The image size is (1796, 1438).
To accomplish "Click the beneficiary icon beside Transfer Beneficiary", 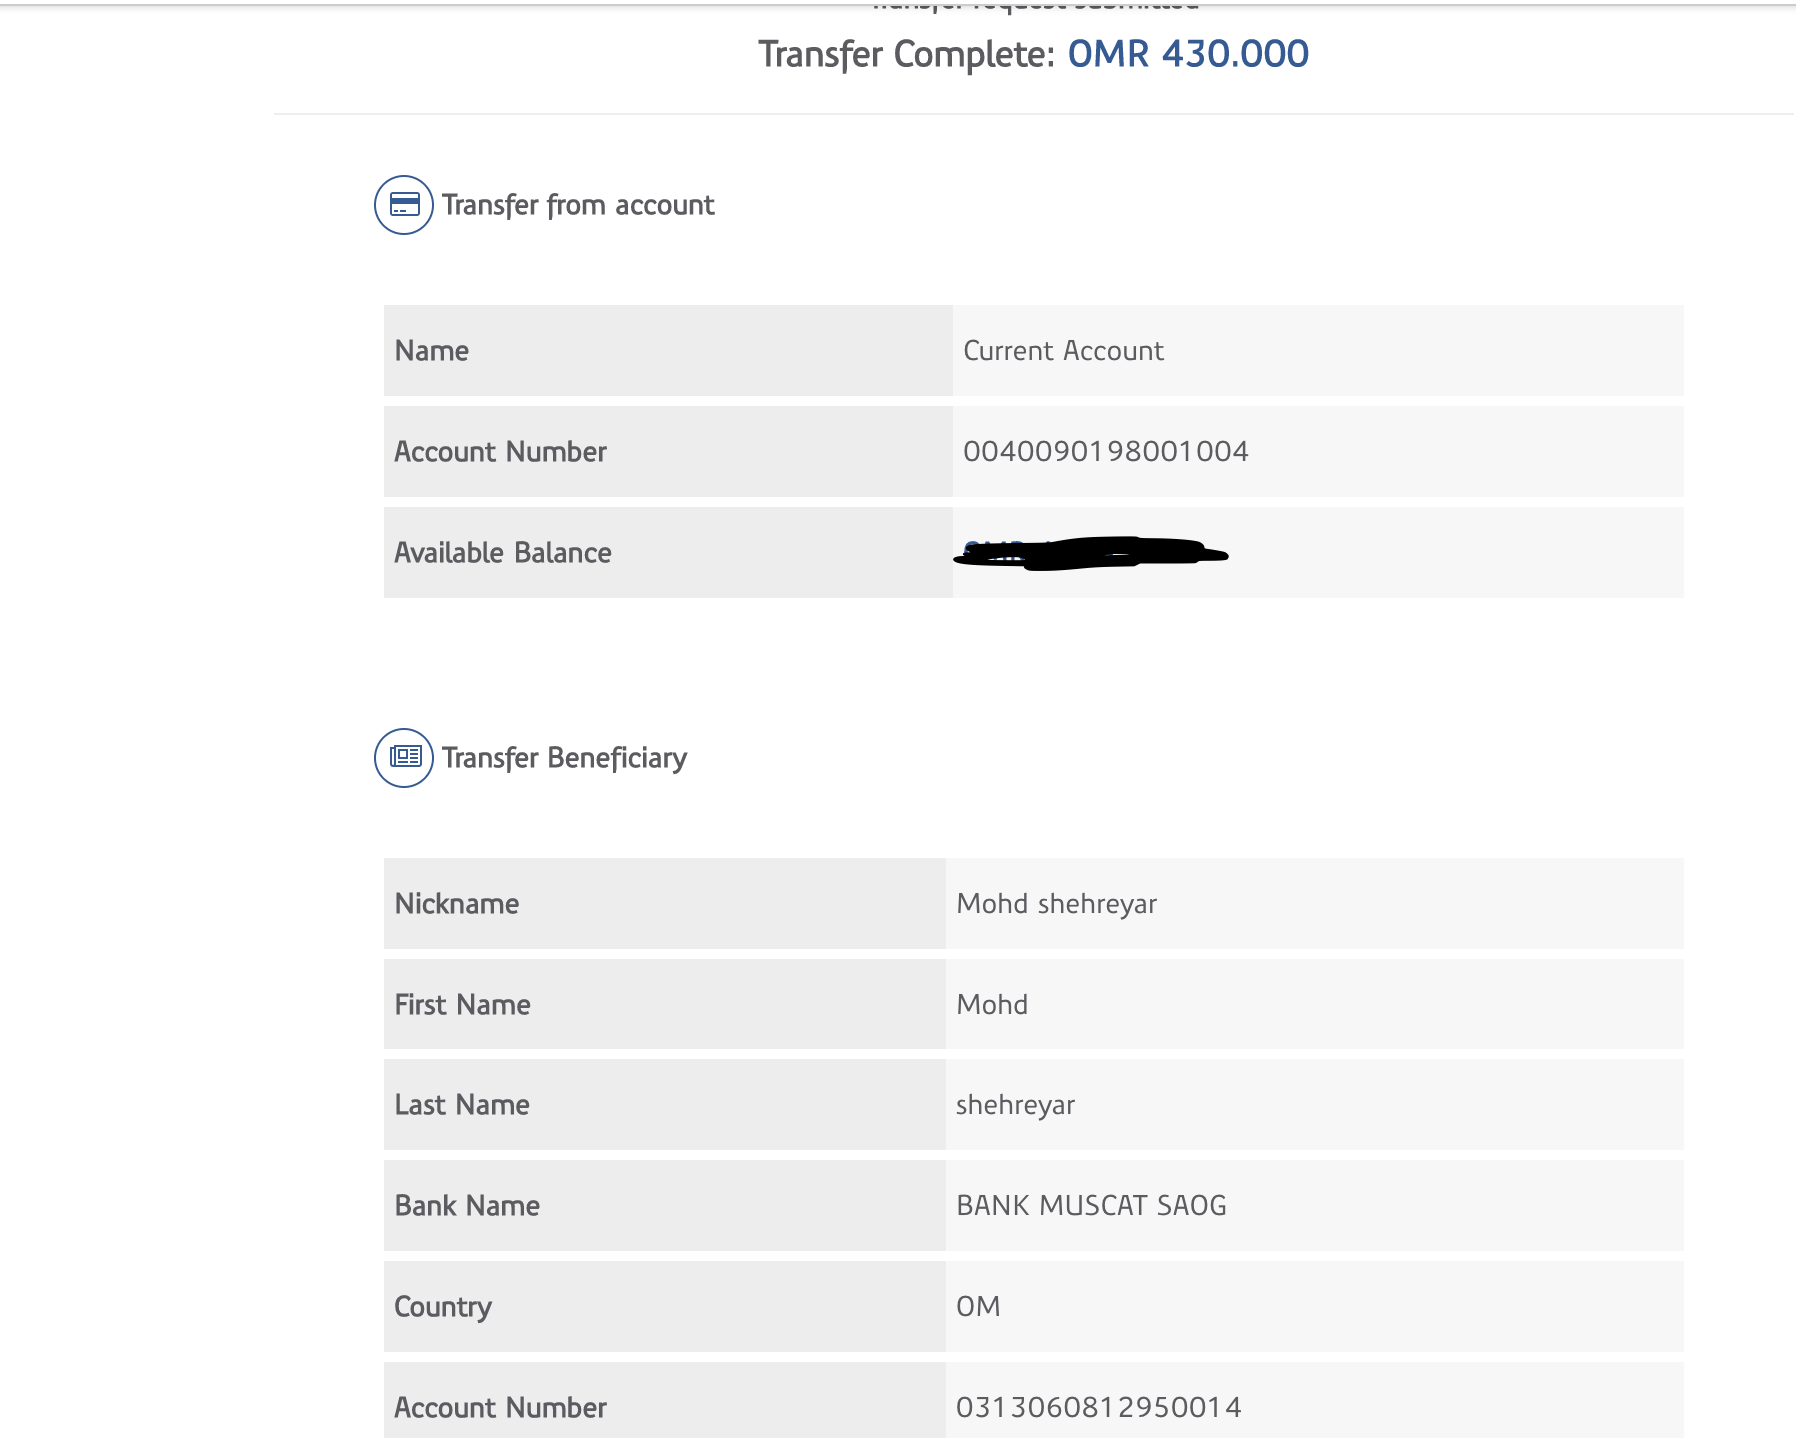I will (404, 758).
